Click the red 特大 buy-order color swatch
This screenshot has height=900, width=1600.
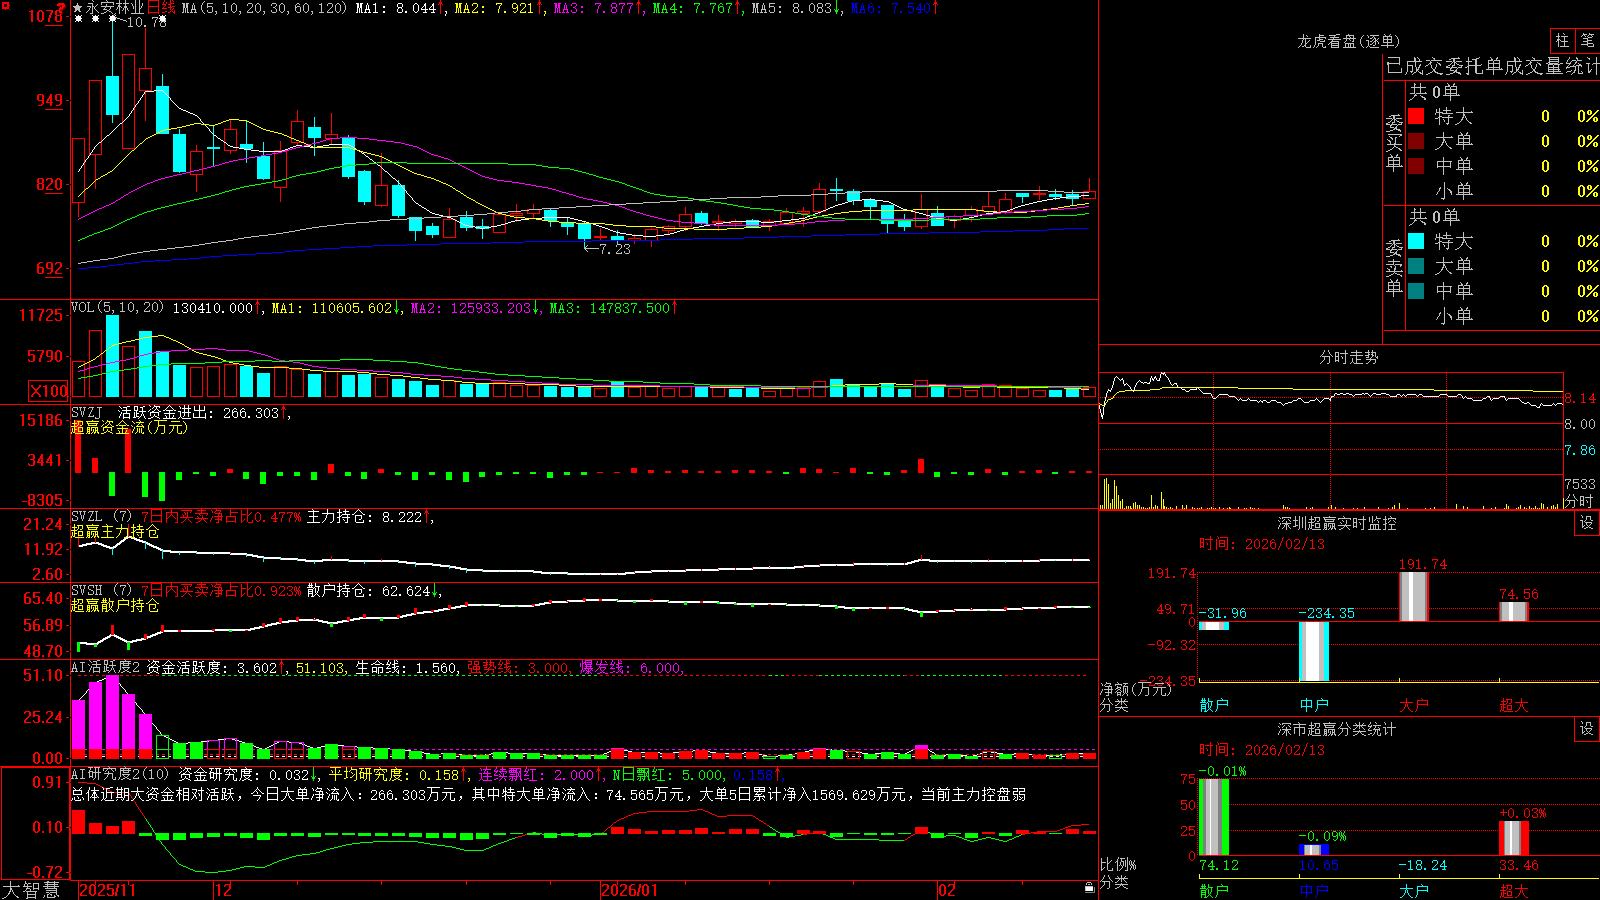[1416, 116]
